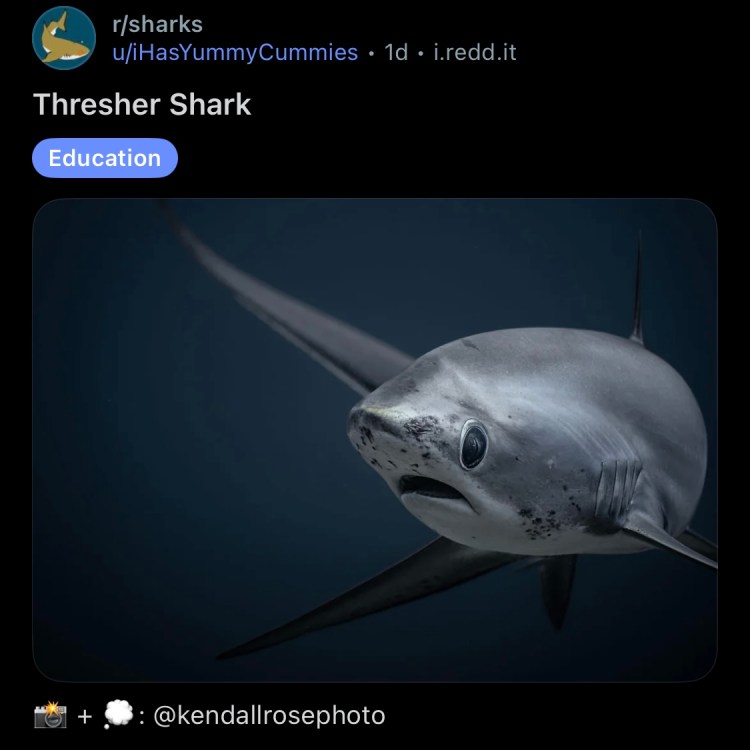The image size is (750, 750).
Task: Click the plus sign between caption emojis
Action: coord(85,716)
